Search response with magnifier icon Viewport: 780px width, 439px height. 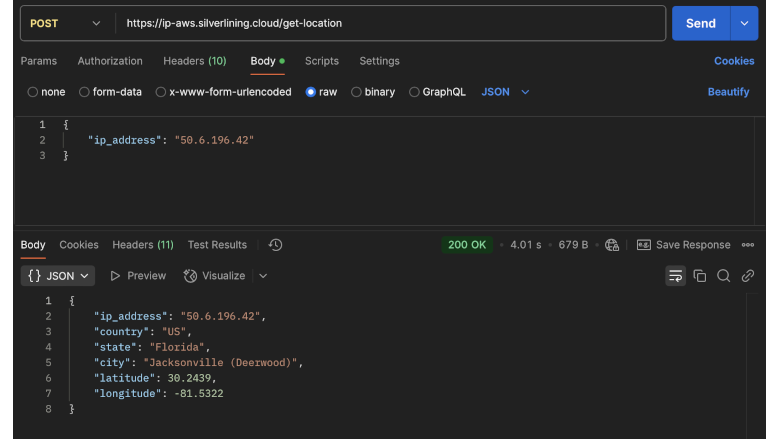click(x=723, y=275)
